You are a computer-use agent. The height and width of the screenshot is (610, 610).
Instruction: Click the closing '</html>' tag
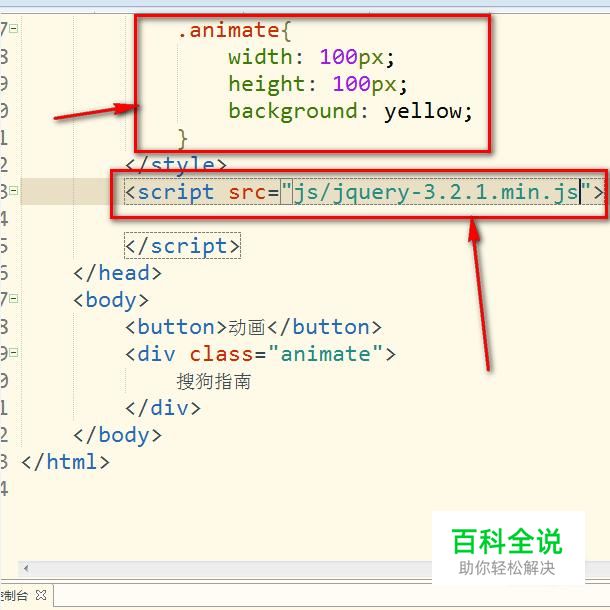coord(65,462)
